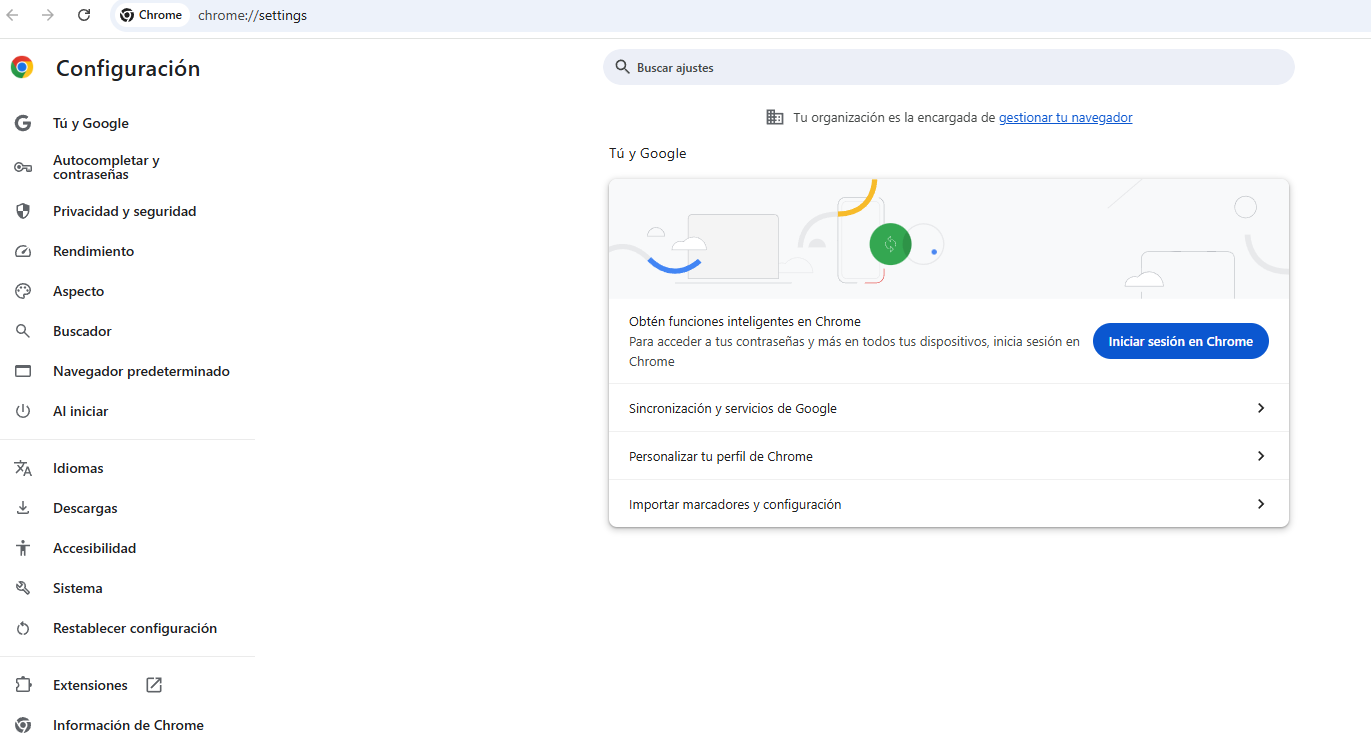The image size is (1371, 746).
Task: Click the Tú y Google section heading
Action: point(647,153)
